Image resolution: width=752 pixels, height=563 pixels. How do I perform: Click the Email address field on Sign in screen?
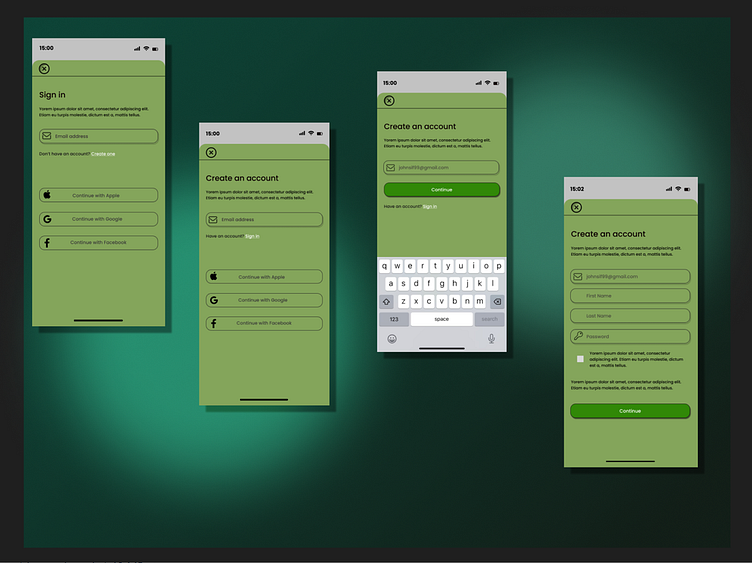pyautogui.click(x=98, y=136)
